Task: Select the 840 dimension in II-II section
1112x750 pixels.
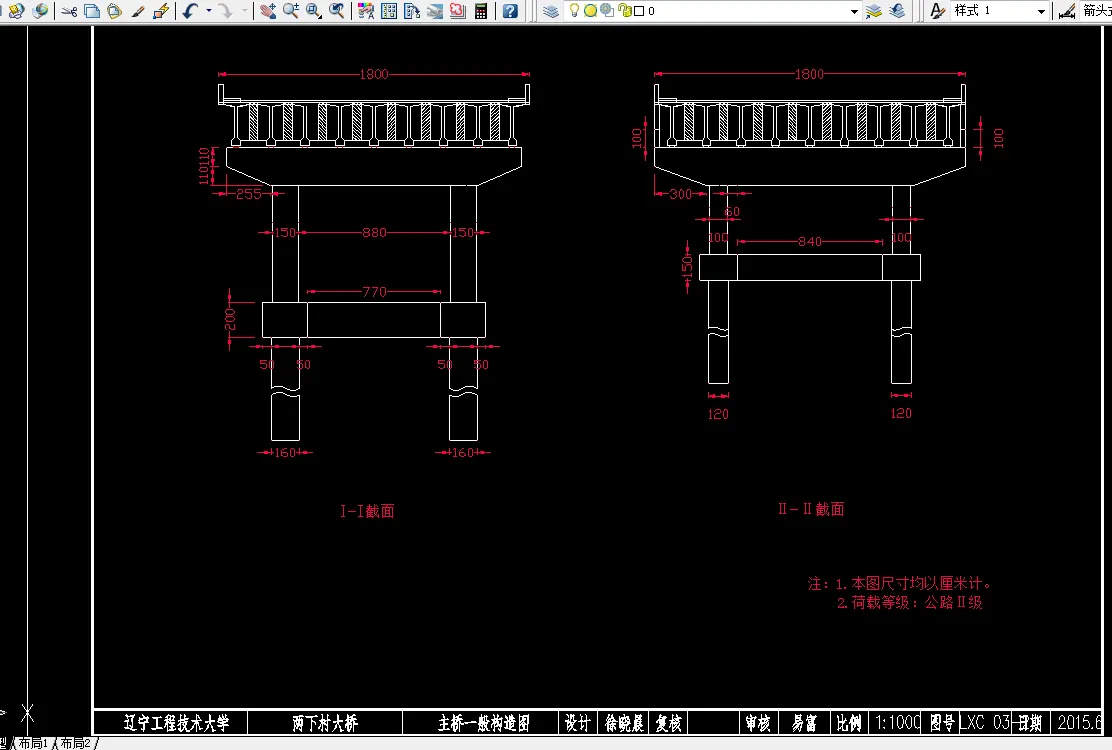Action: pyautogui.click(x=810, y=242)
